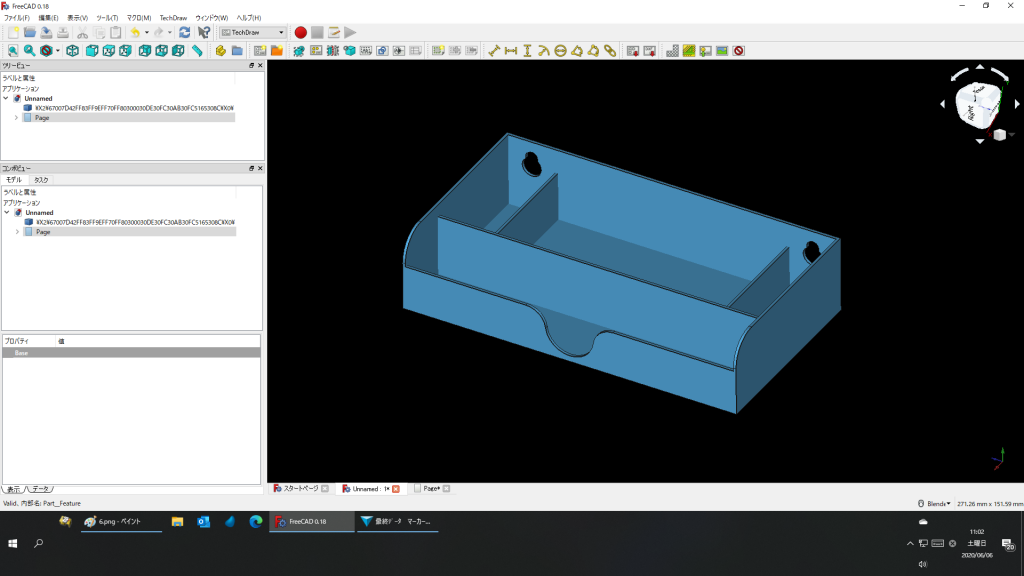The image size is (1024, 576).
Task: Click the yellow Create Part icon
Action: pos(221,51)
